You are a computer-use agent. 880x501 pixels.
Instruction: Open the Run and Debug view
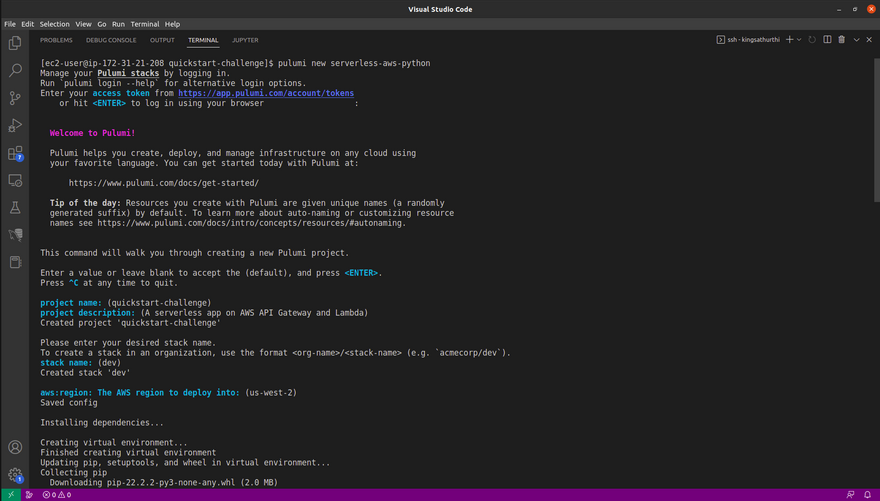pyautogui.click(x=15, y=125)
